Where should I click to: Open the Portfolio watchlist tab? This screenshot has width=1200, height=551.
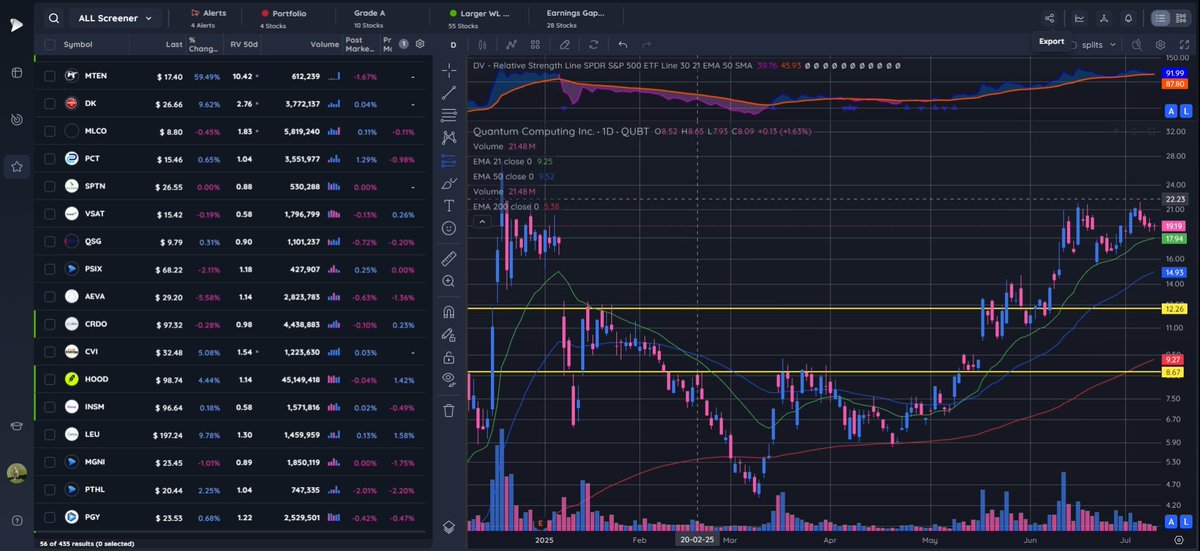tap(285, 18)
